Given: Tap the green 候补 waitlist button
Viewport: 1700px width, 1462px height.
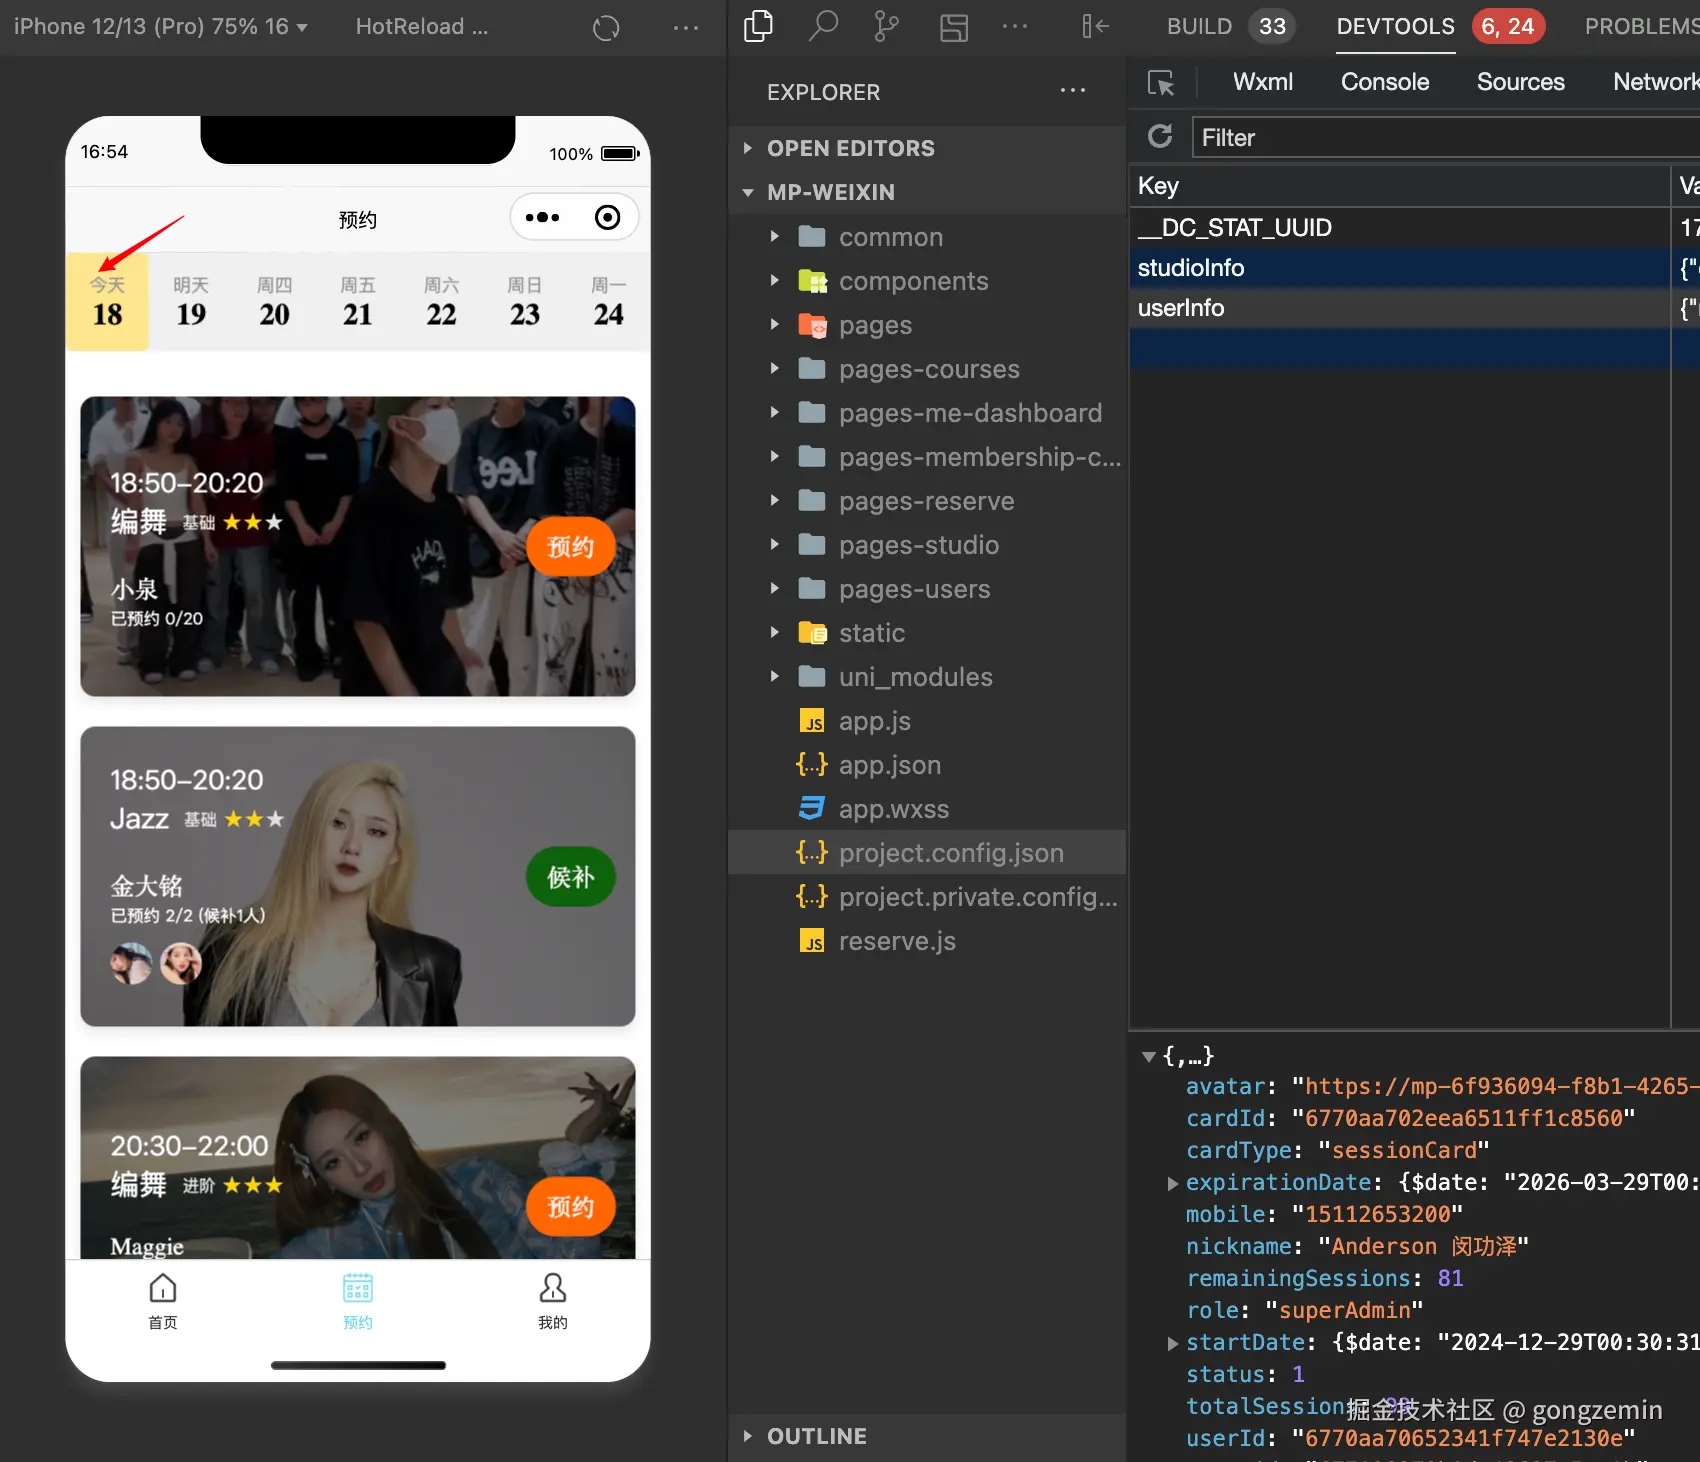Looking at the screenshot, I should tap(570, 877).
